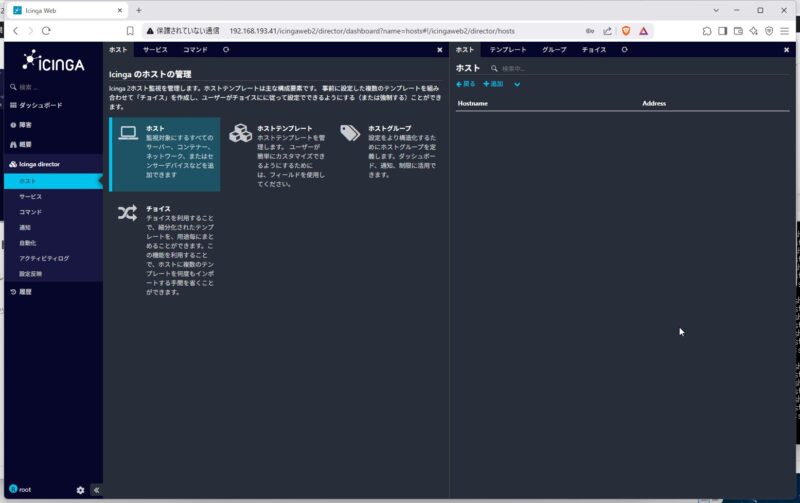Open Brave Rewards triangle icon

[643, 31]
